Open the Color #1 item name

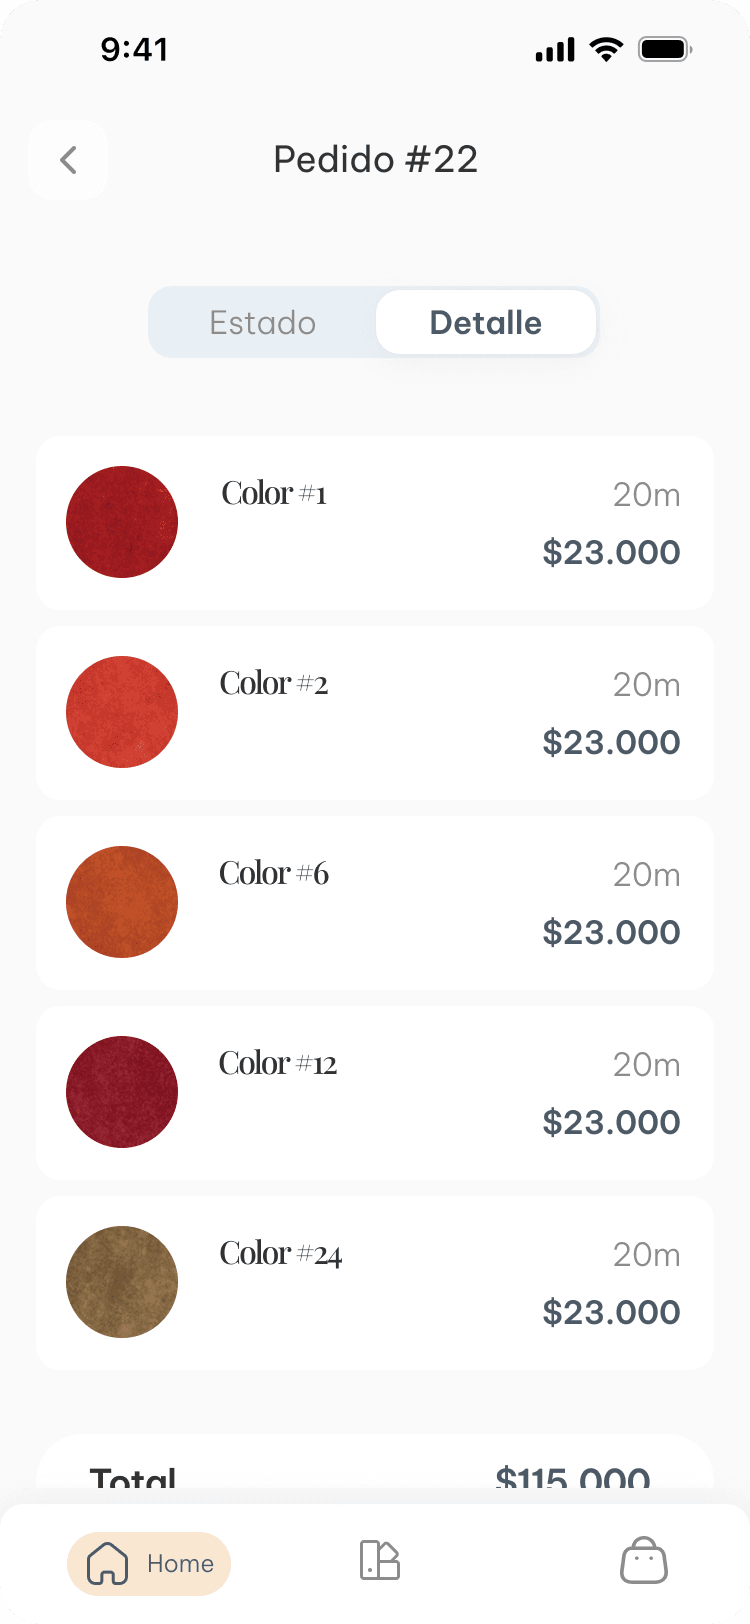point(274,494)
